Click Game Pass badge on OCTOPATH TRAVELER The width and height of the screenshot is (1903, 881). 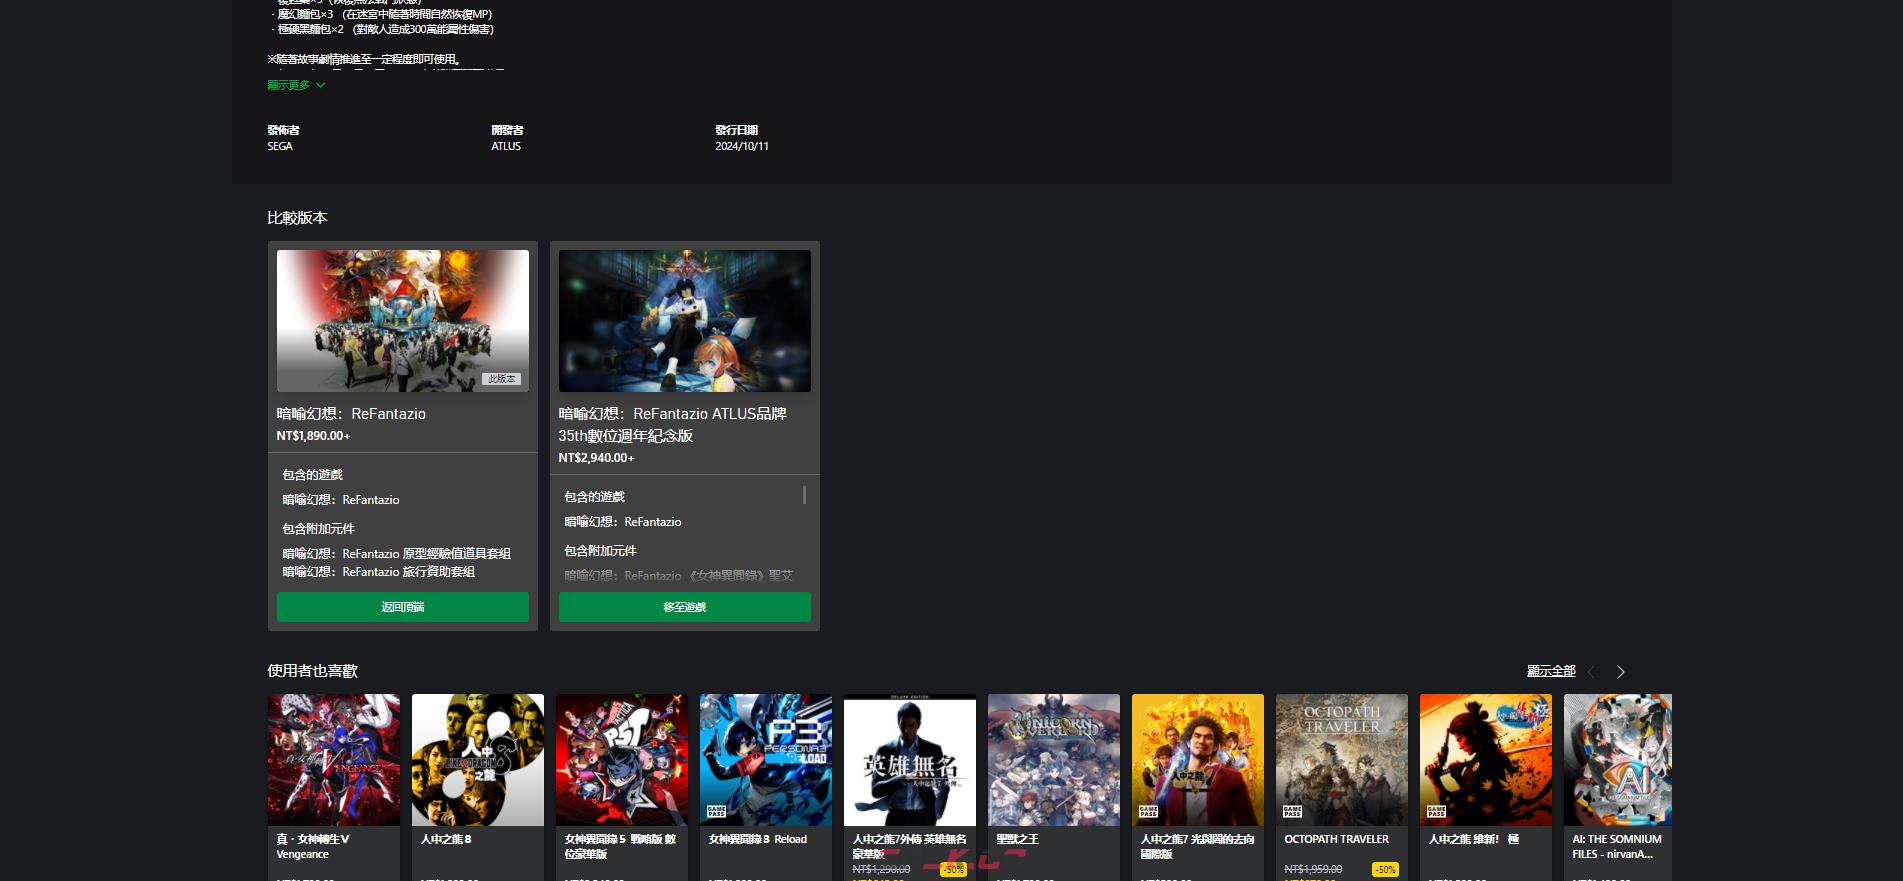[1292, 811]
